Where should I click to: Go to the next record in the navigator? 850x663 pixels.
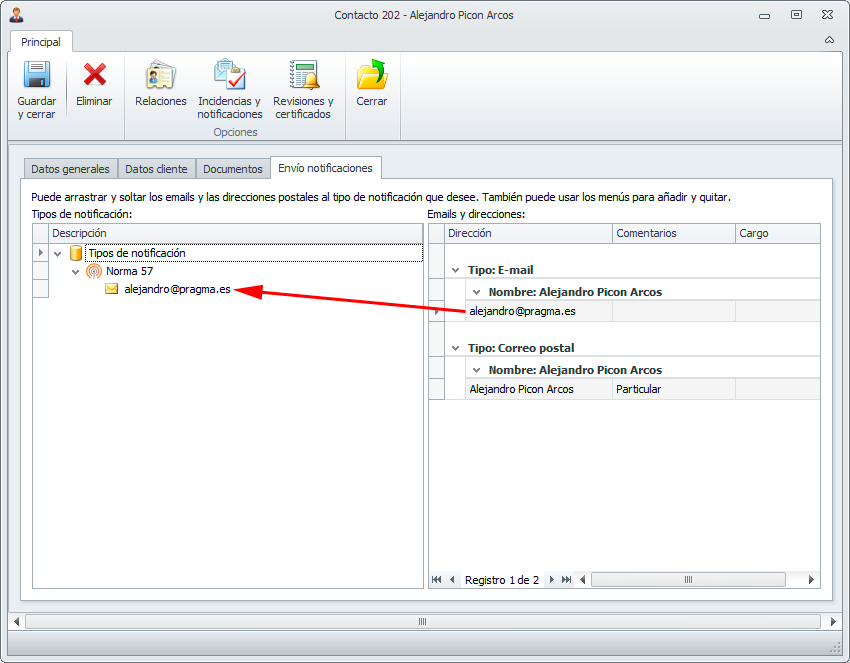click(551, 580)
